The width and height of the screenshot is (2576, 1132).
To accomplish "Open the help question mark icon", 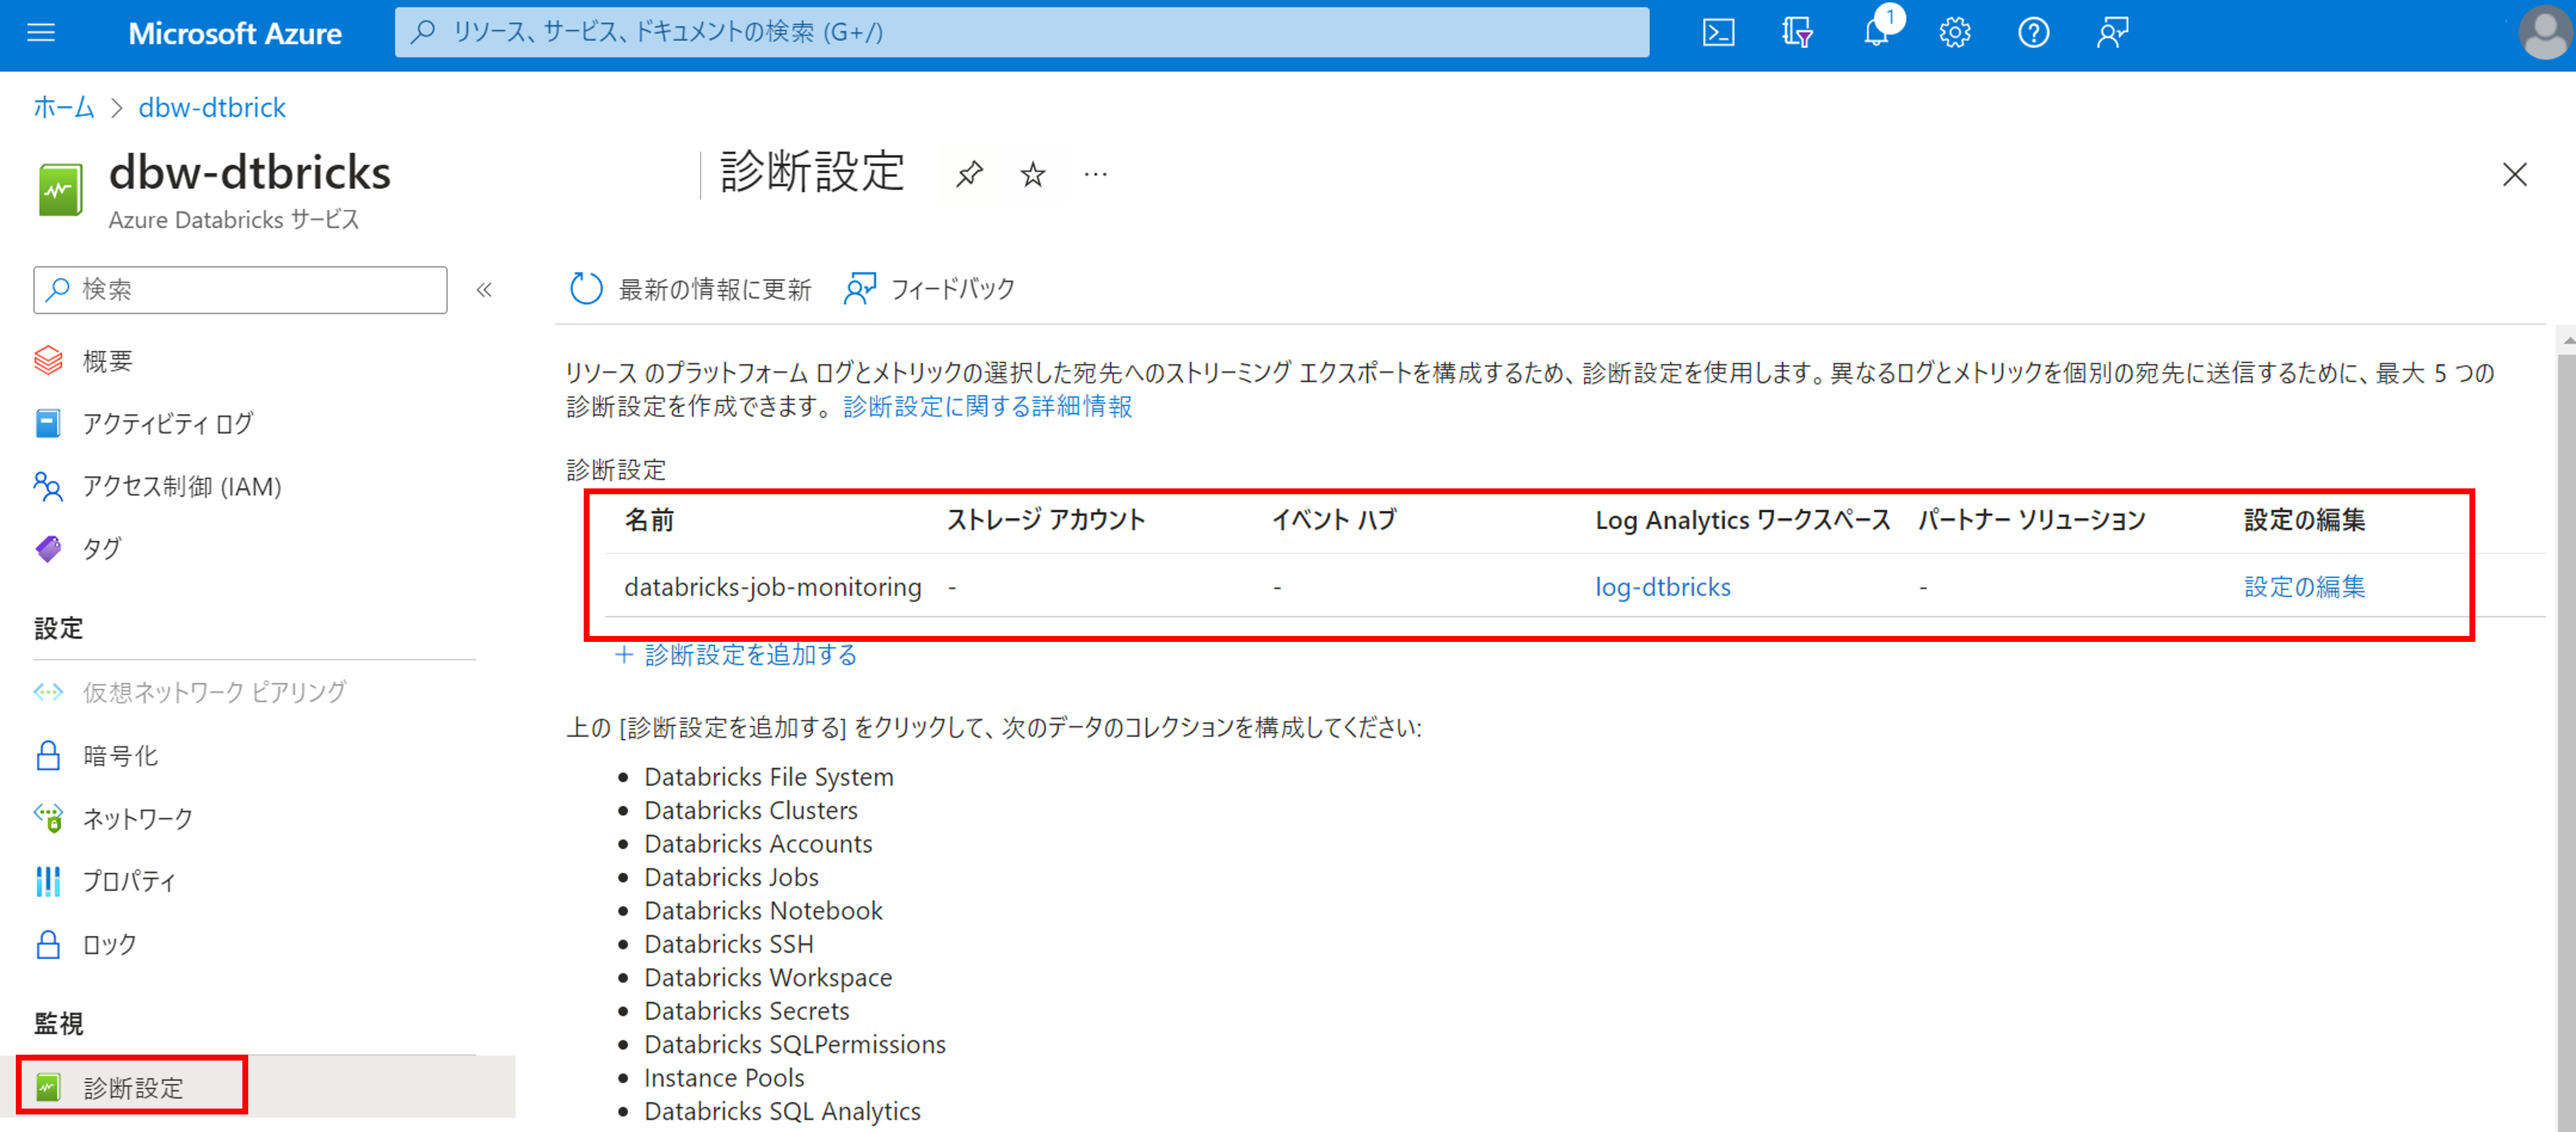I will [x=2033, y=33].
